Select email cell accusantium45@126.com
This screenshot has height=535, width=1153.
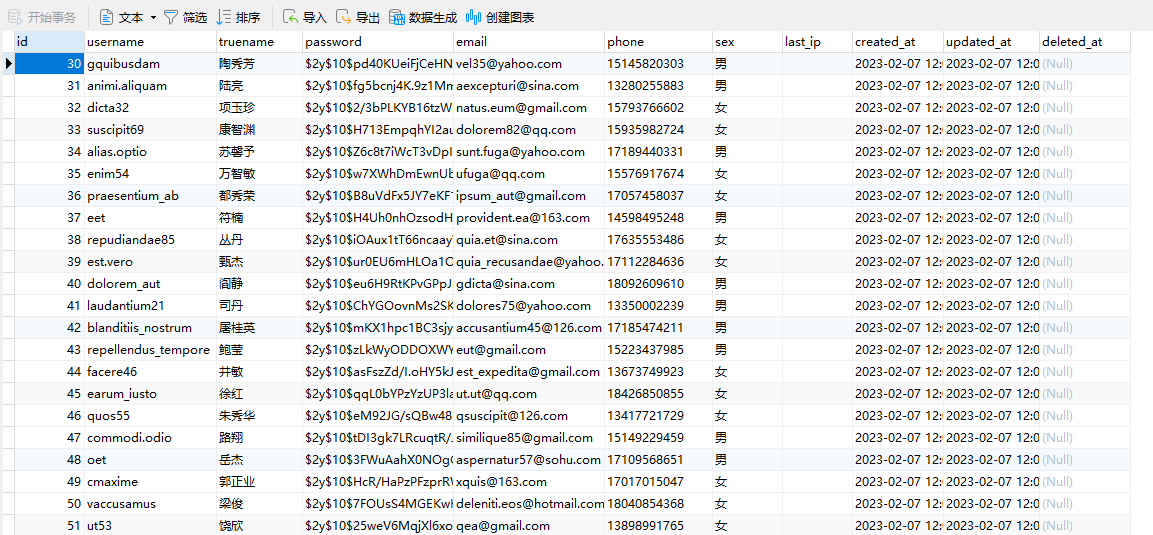(529, 328)
